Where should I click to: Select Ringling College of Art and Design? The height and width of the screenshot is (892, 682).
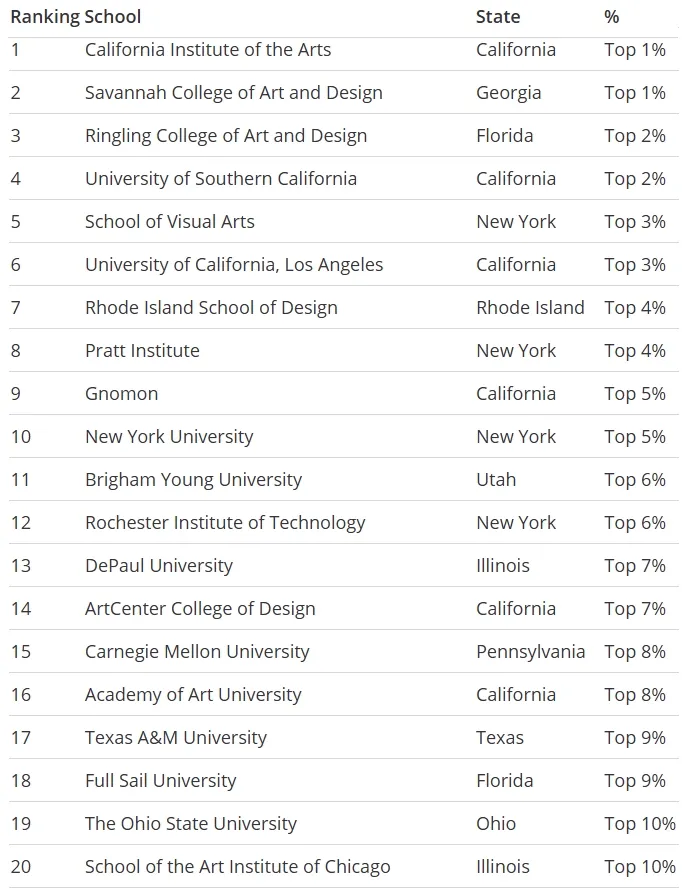(x=226, y=136)
